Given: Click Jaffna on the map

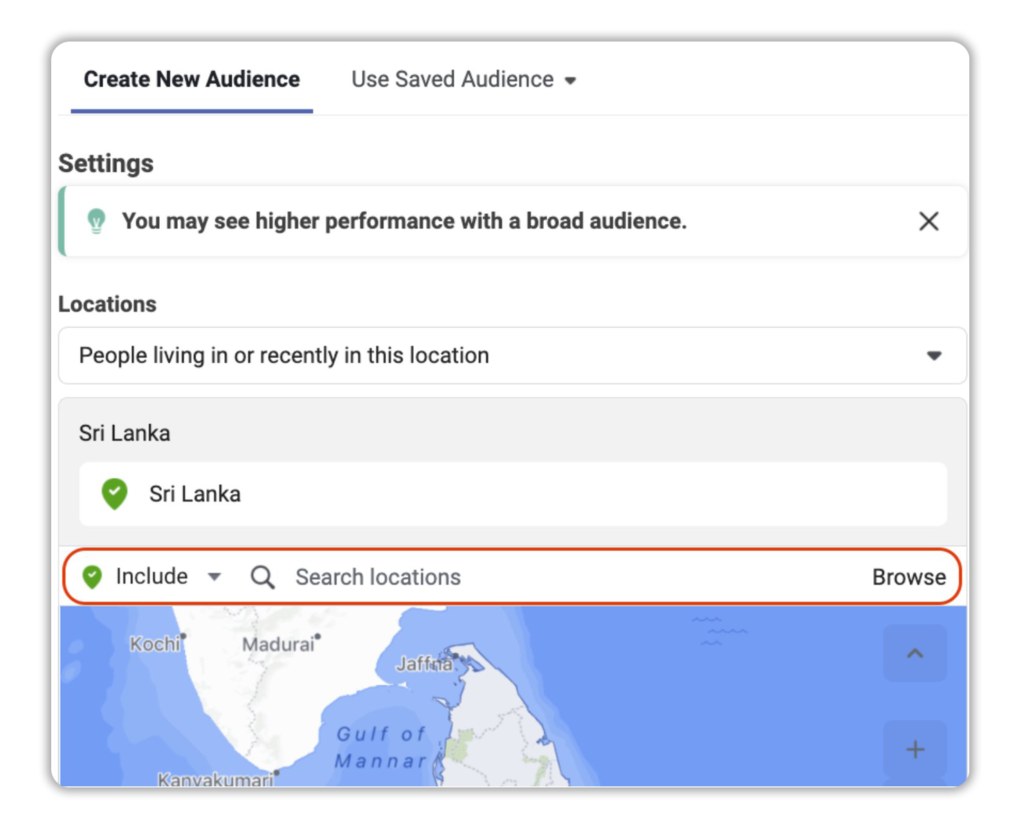Looking at the screenshot, I should tap(424, 664).
